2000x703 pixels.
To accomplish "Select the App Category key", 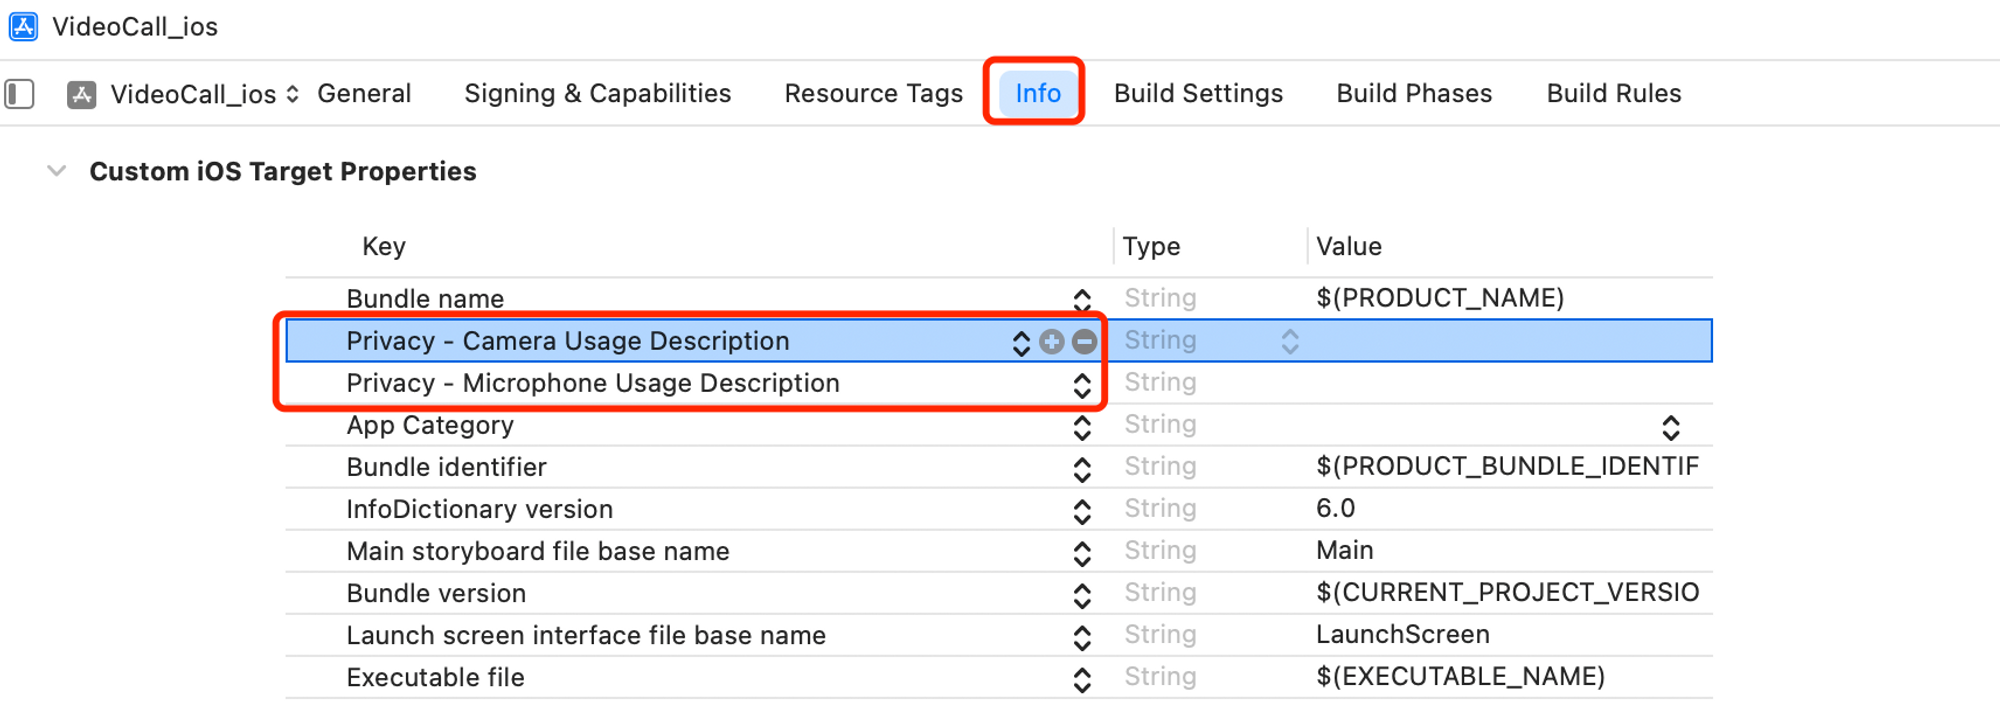I will (x=430, y=425).
